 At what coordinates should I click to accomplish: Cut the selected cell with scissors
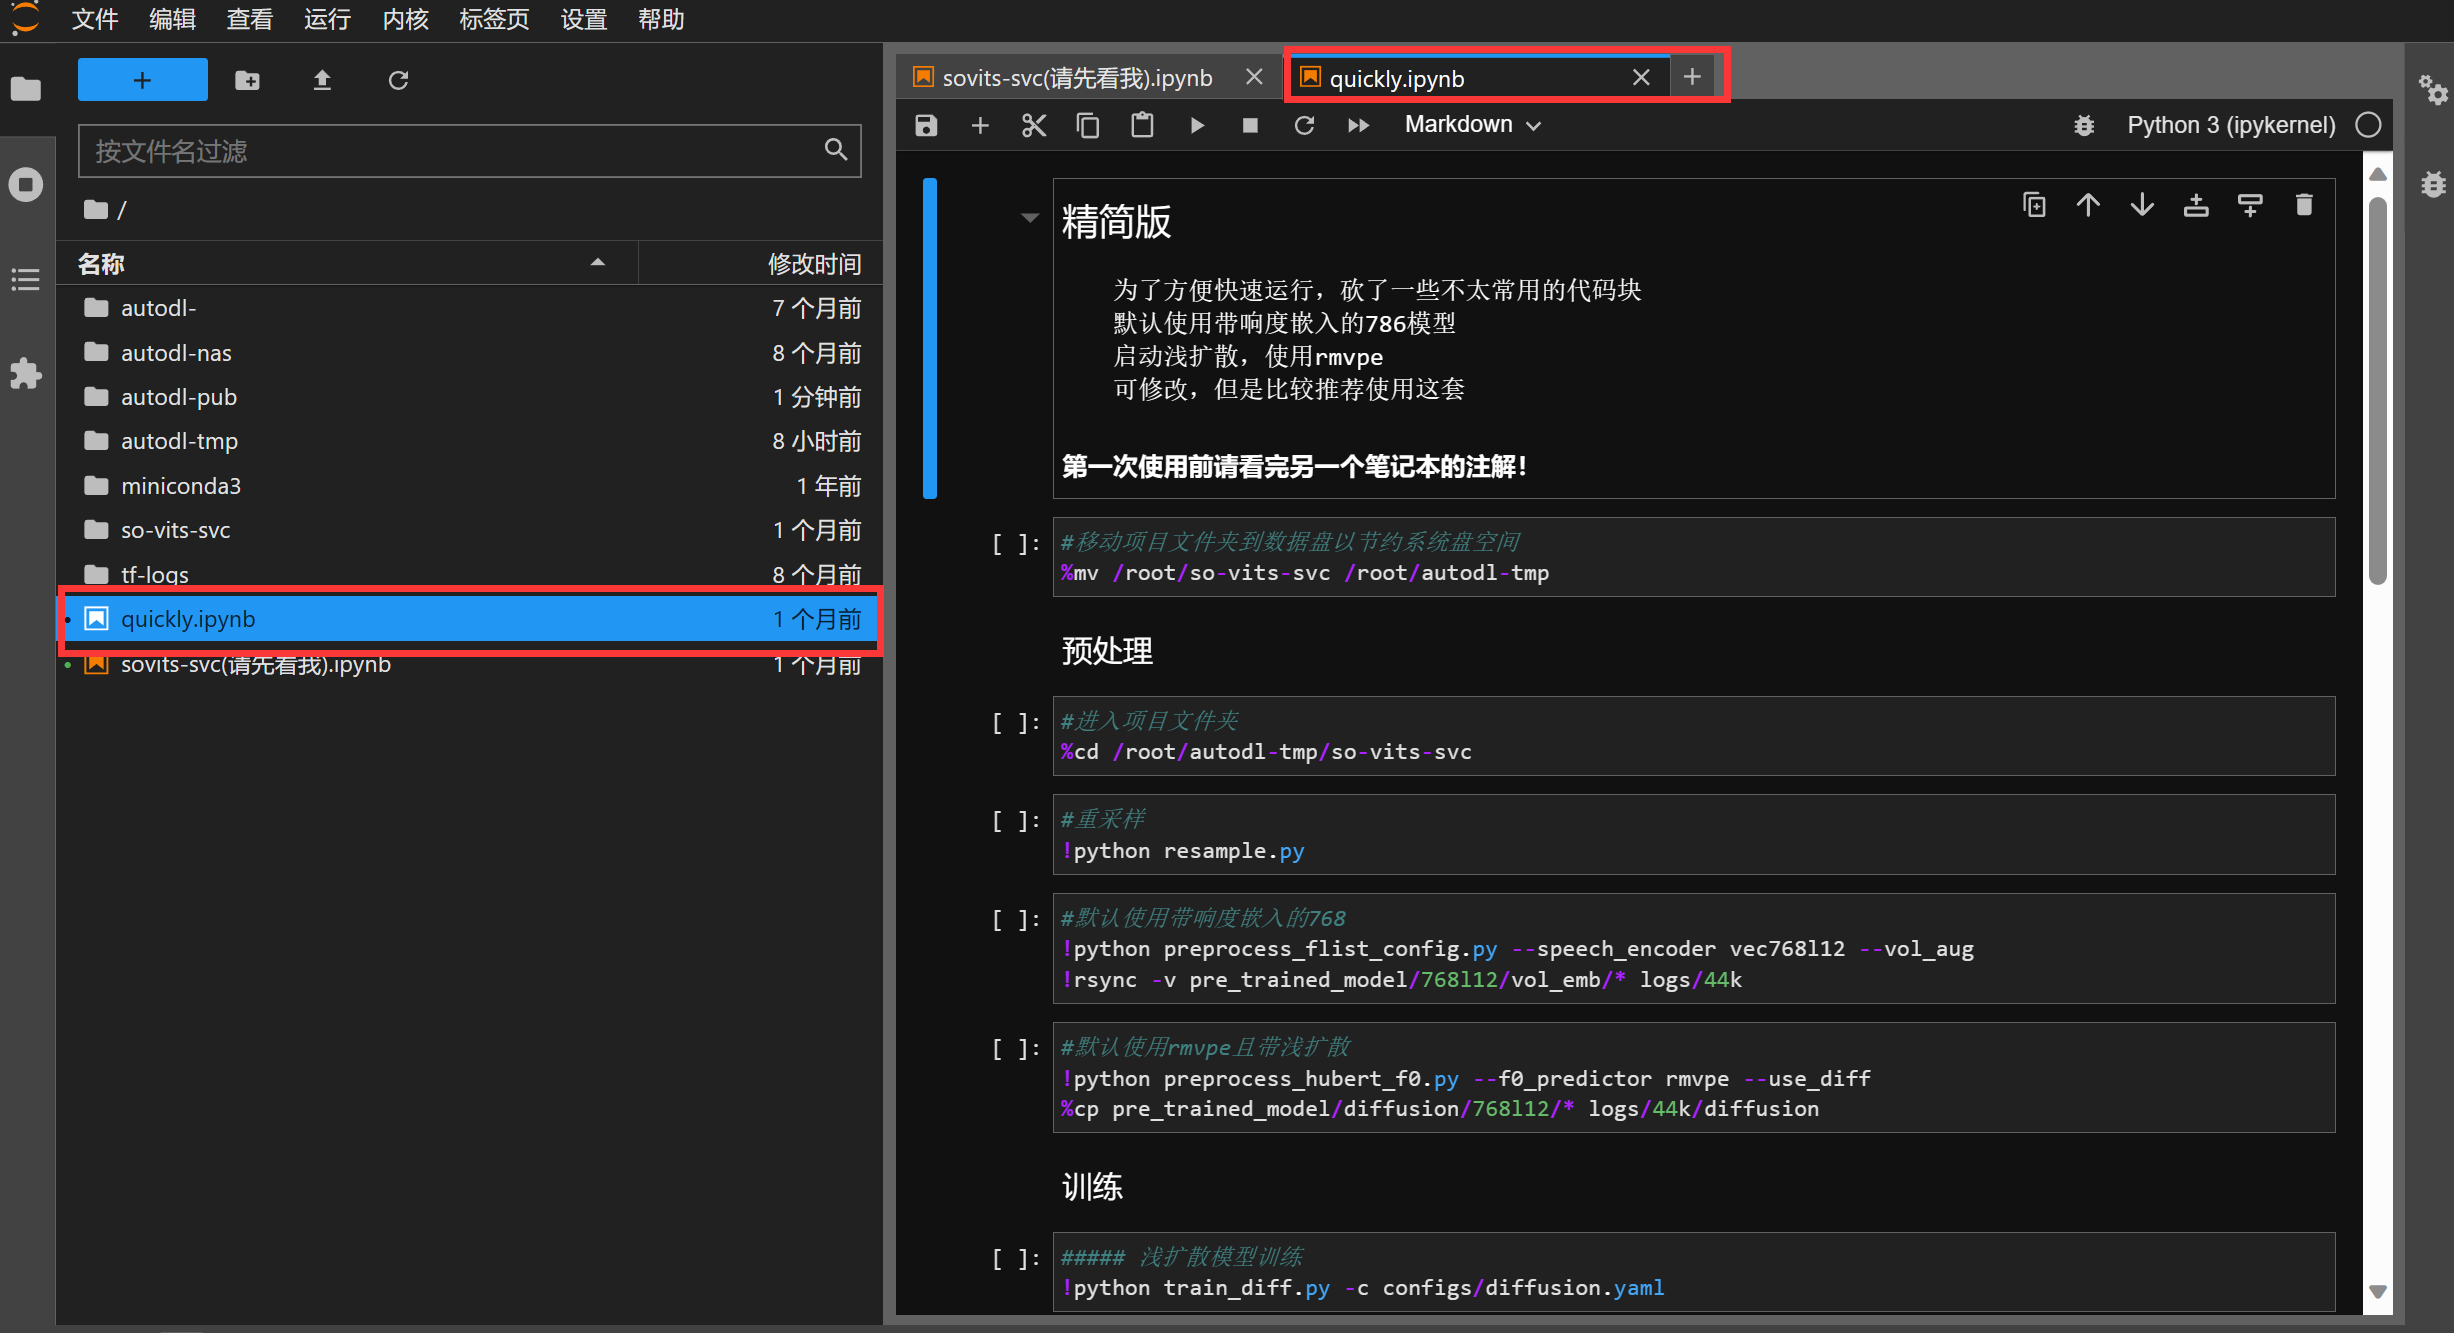tap(1034, 125)
